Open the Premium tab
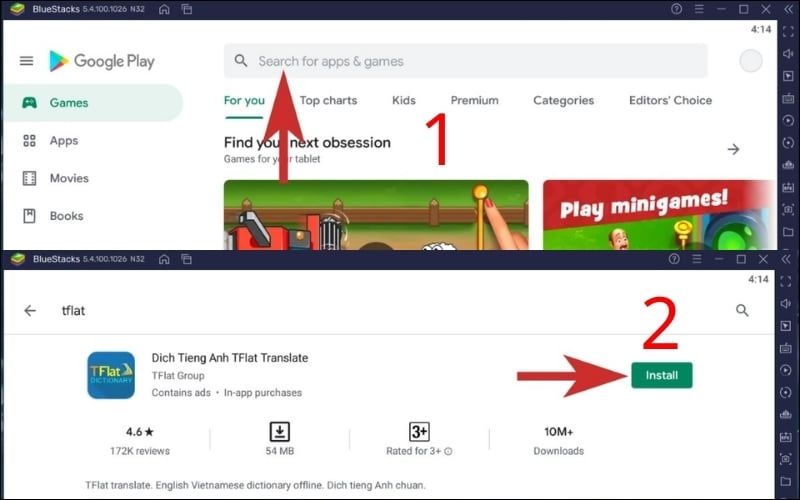This screenshot has height=500, width=800. pyautogui.click(x=474, y=101)
